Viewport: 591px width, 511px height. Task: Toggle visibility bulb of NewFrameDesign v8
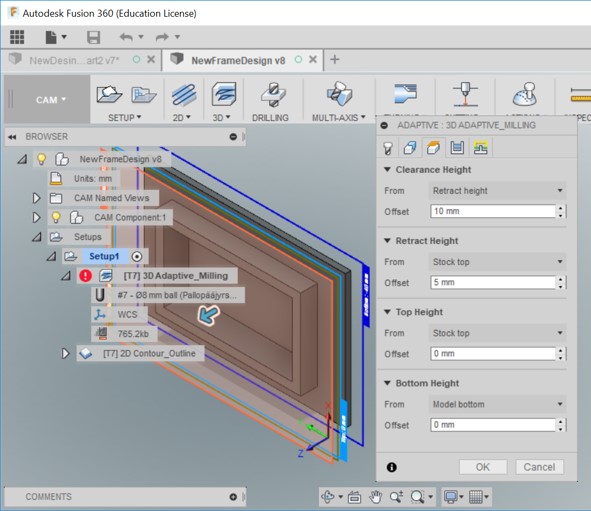[41, 159]
